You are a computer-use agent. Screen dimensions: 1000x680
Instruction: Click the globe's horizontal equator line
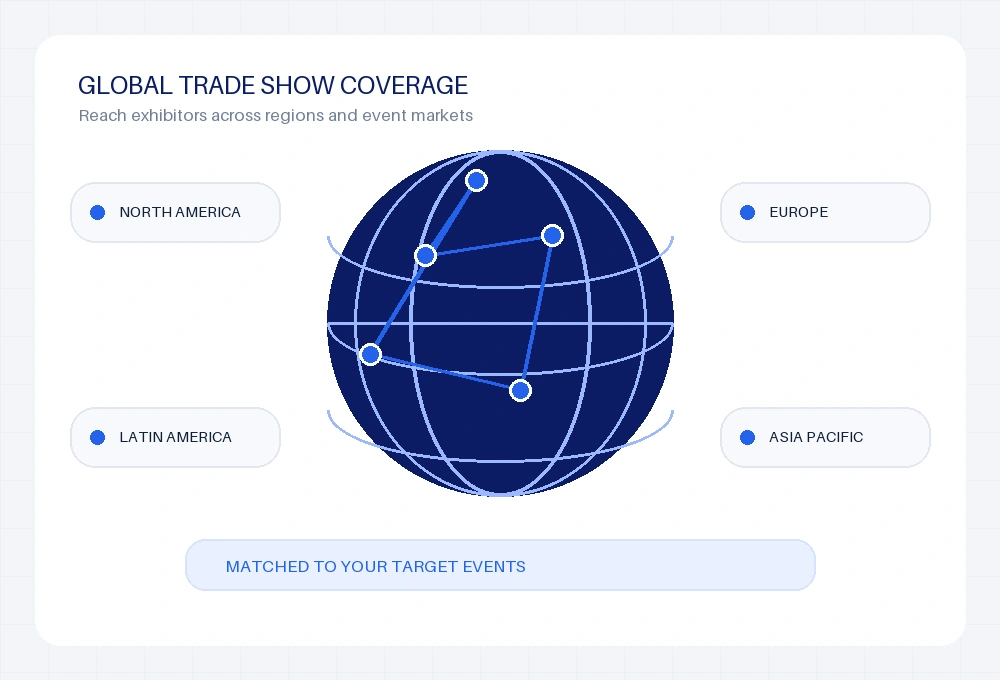[500, 324]
